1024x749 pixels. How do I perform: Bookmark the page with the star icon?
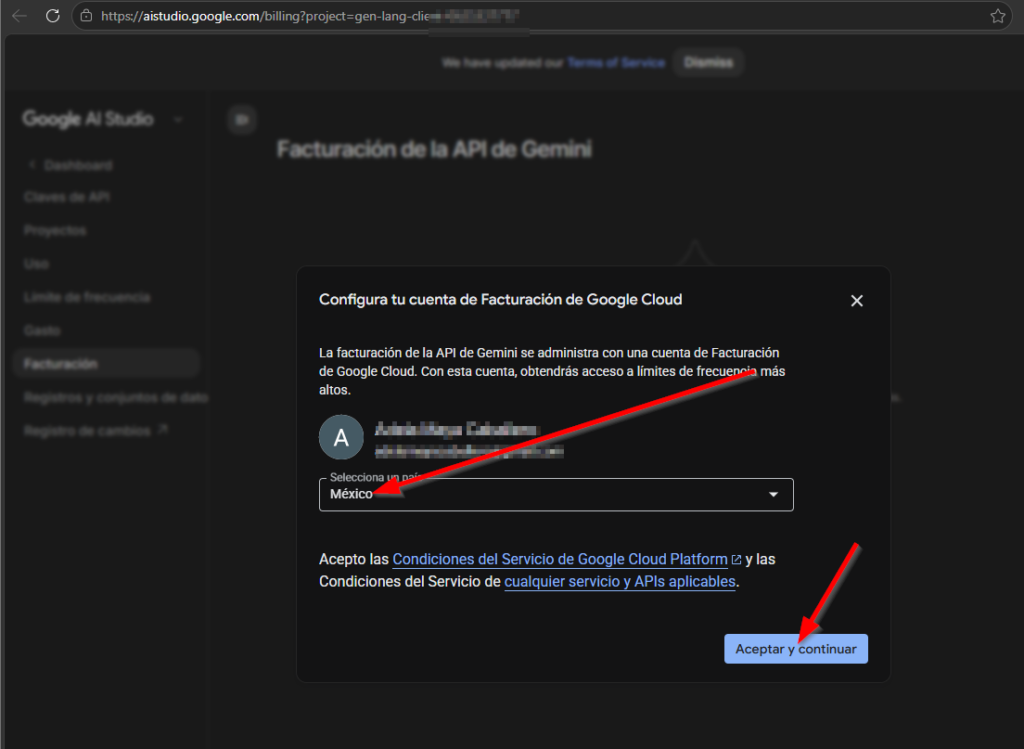coord(997,16)
